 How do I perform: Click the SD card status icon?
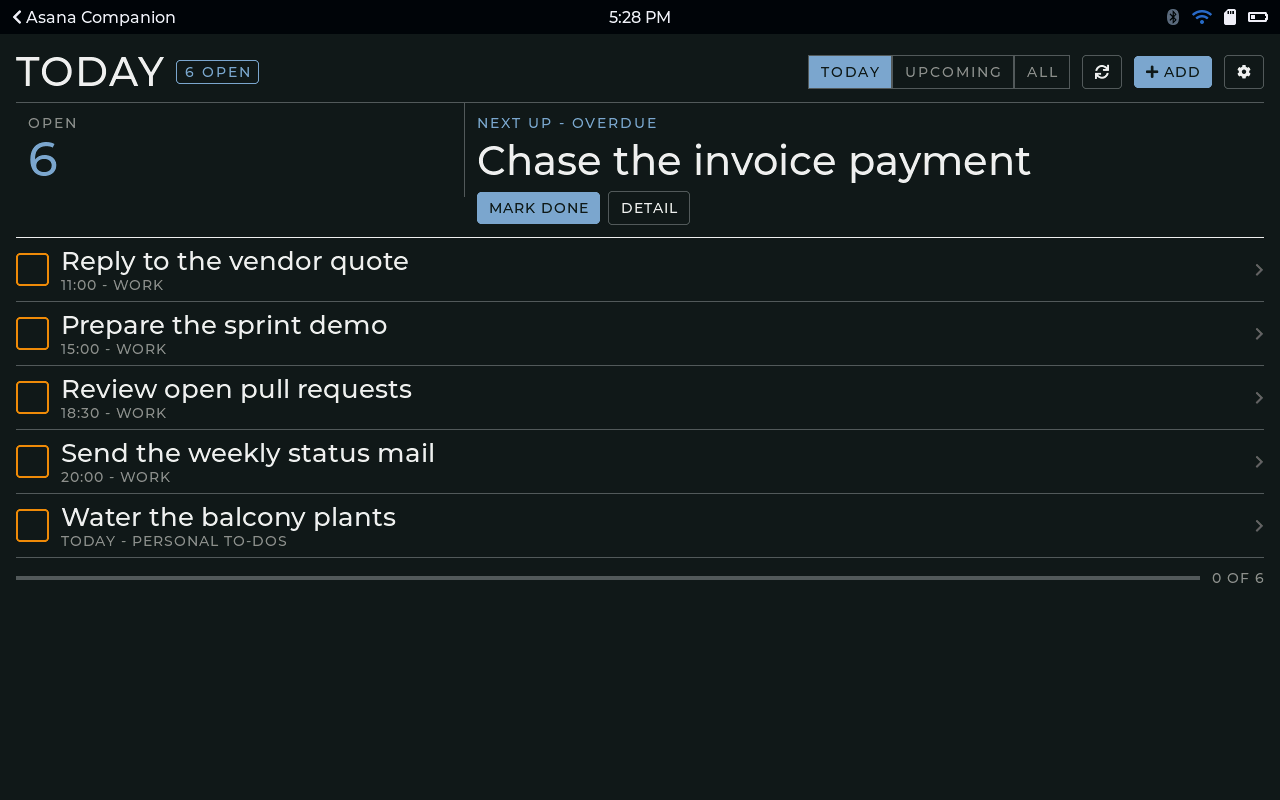click(1230, 17)
